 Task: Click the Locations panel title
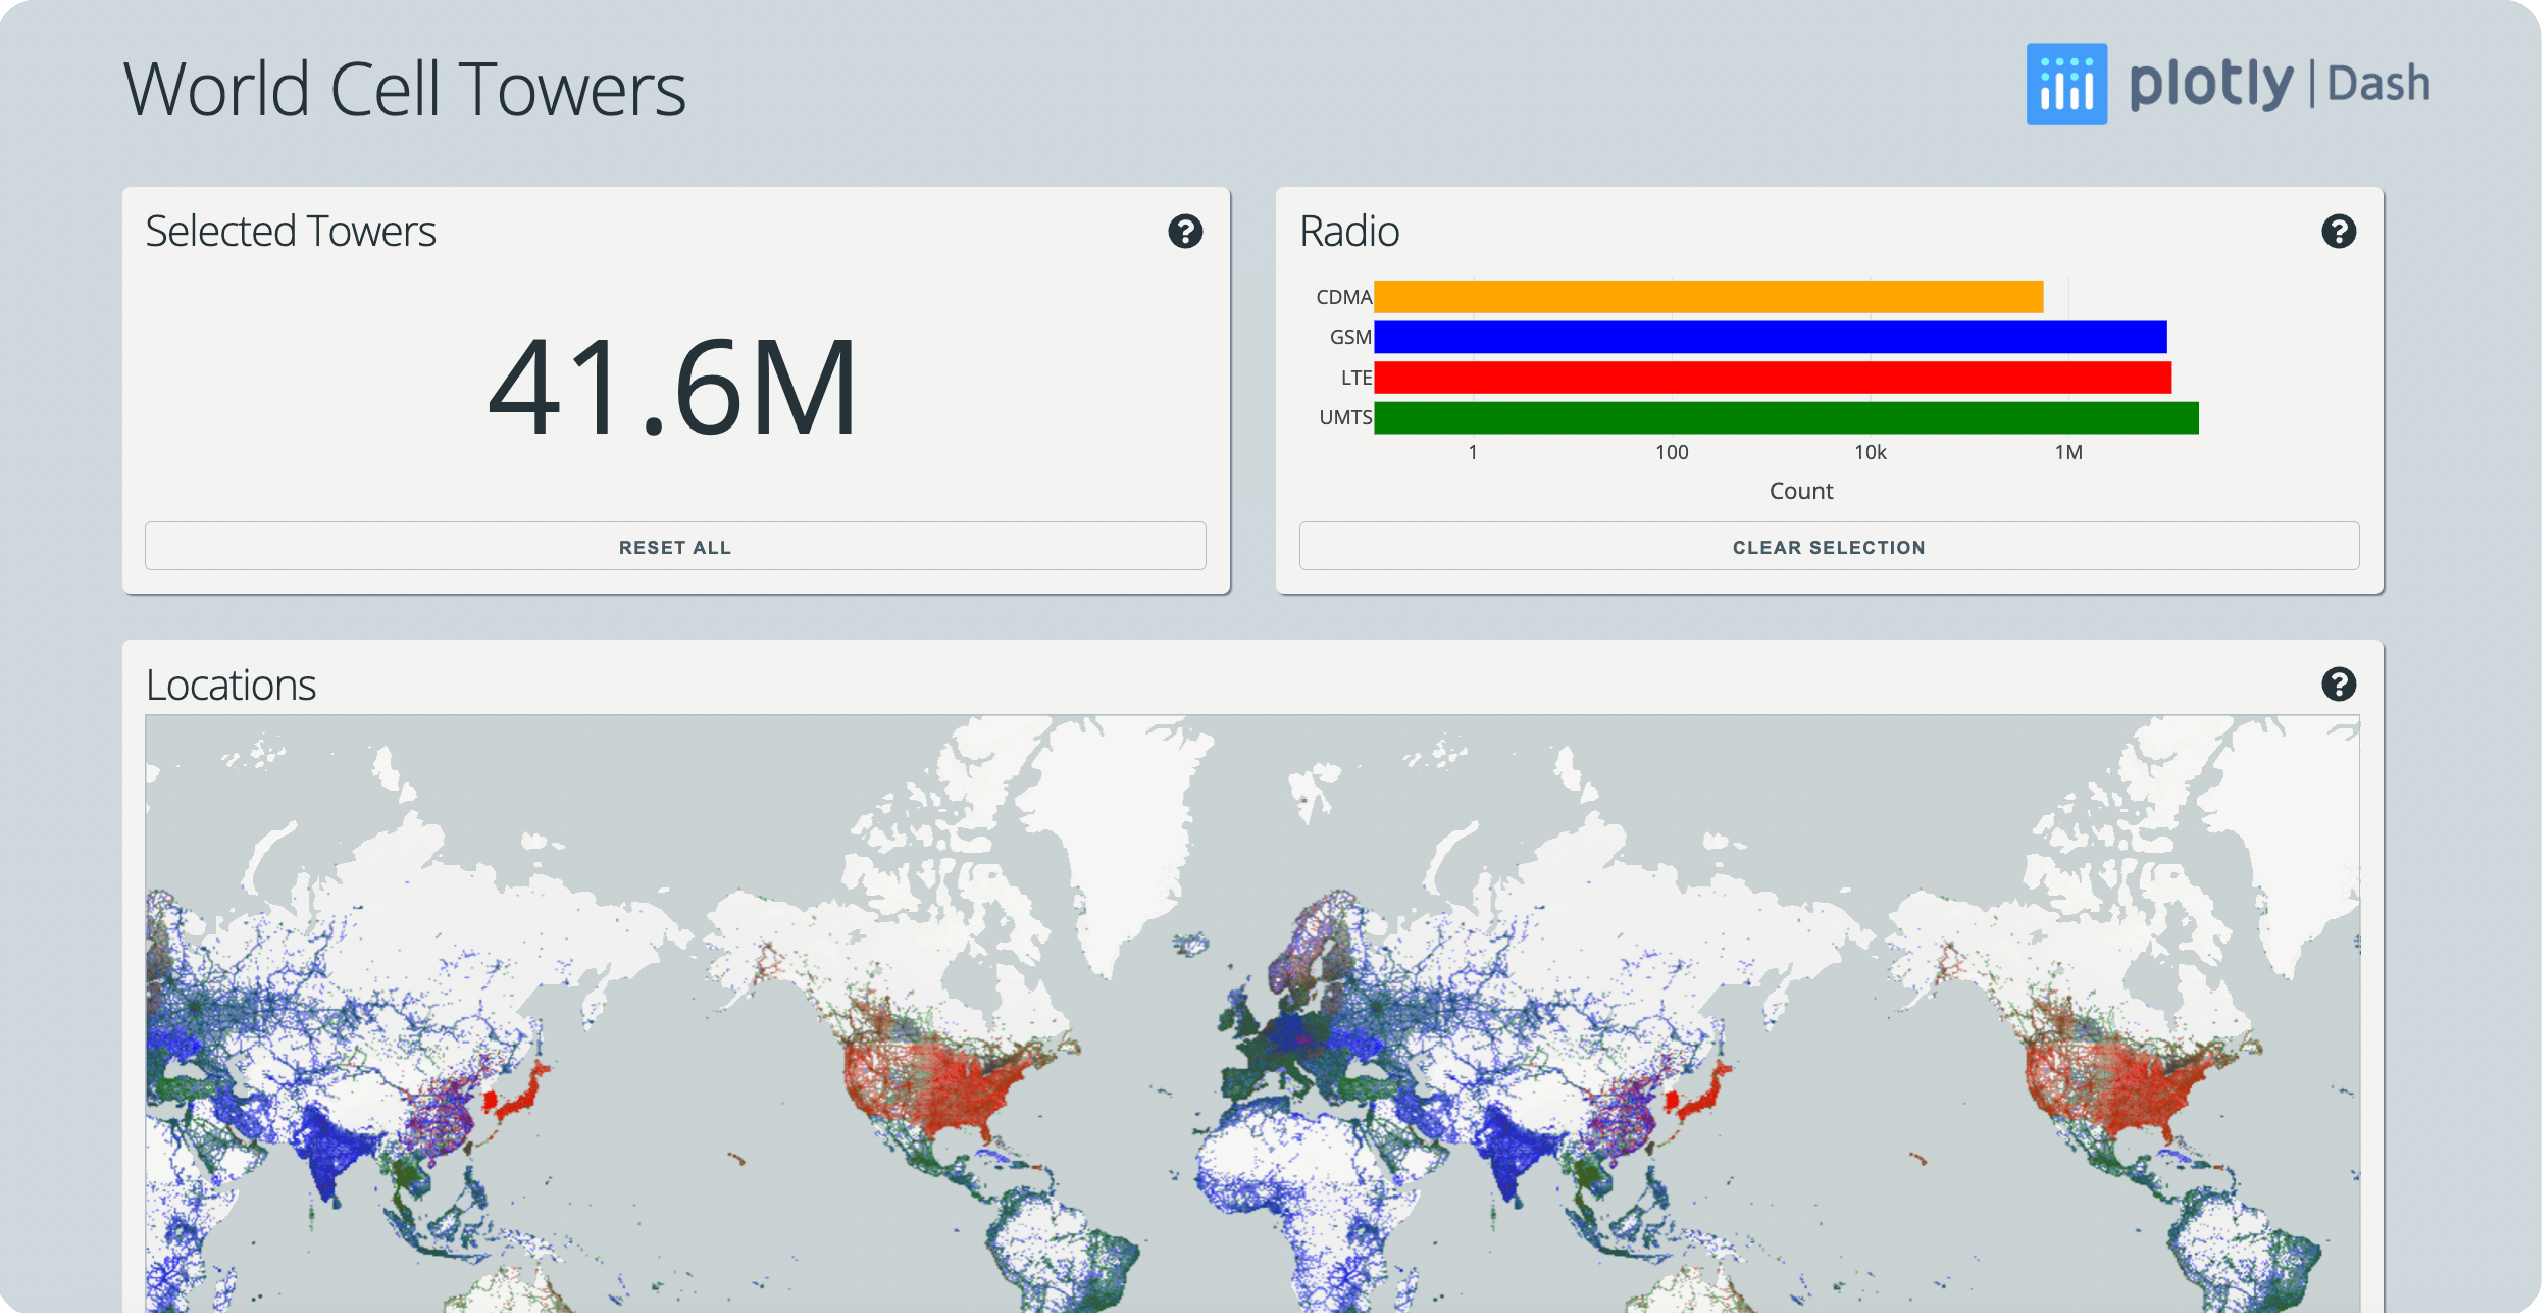click(x=231, y=684)
